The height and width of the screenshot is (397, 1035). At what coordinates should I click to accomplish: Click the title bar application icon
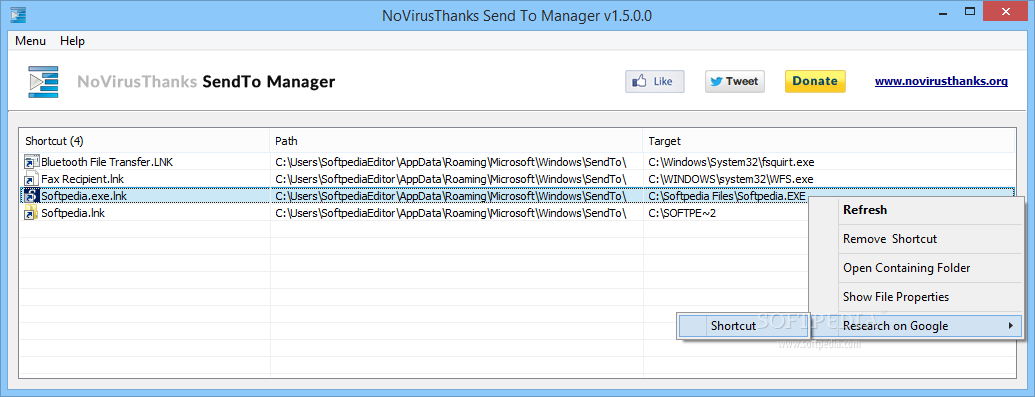pyautogui.click(x=18, y=15)
